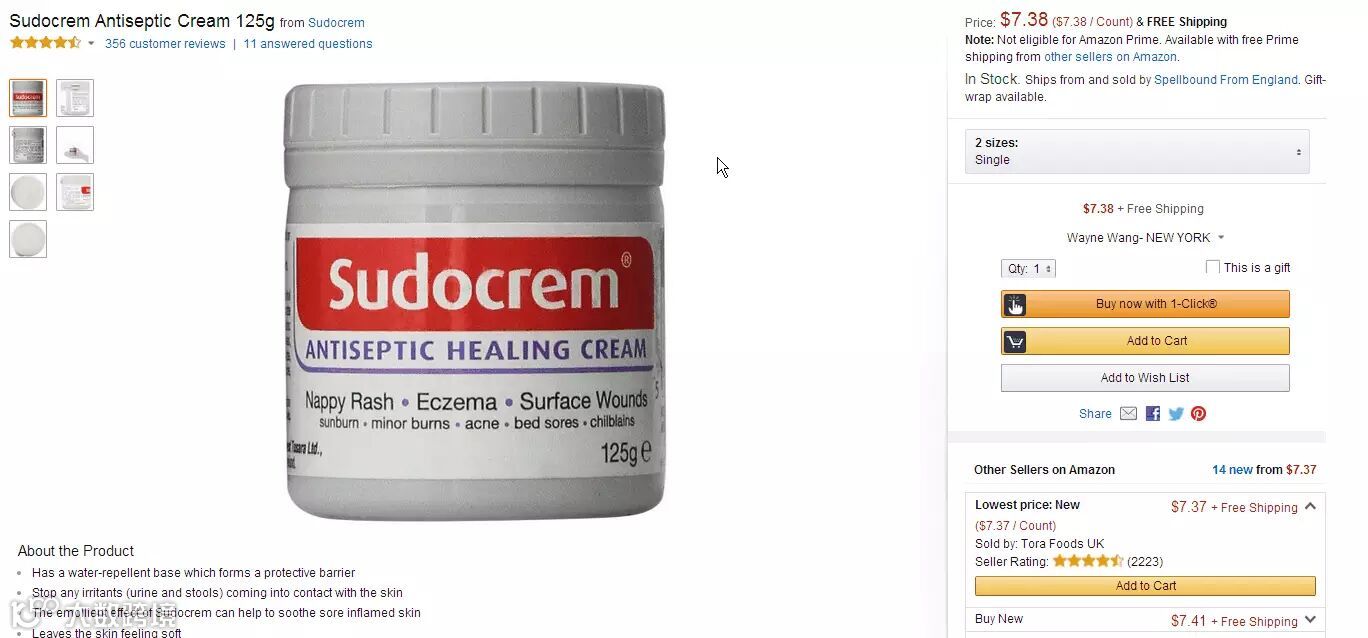
Task: Share product on Facebook icon
Action: tap(1153, 413)
